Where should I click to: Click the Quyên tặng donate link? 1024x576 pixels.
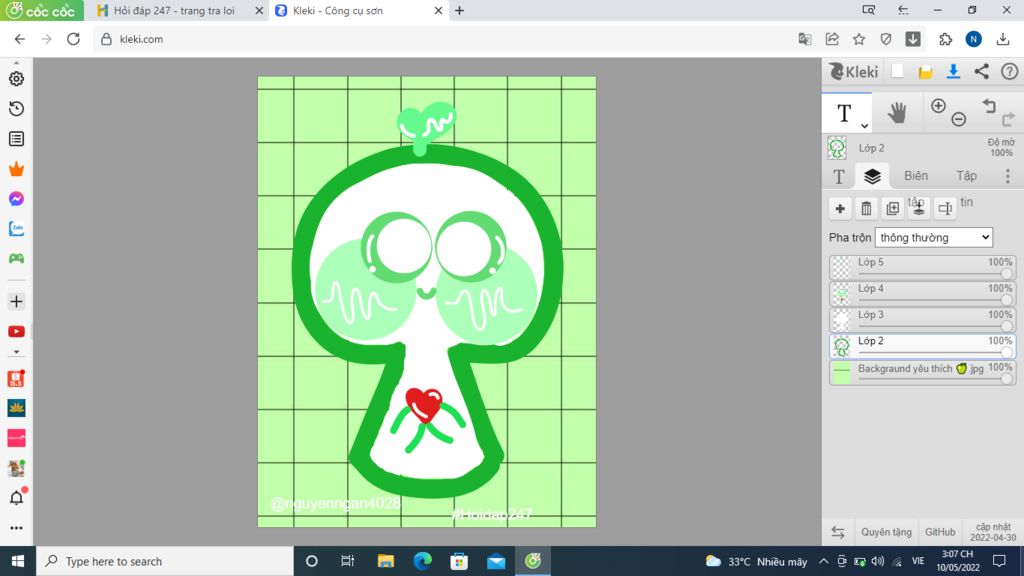(x=886, y=532)
